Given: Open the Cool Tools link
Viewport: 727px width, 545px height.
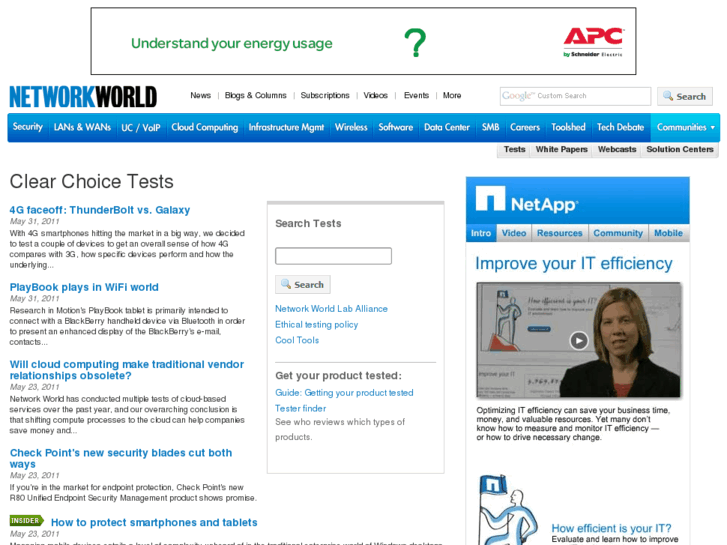Looking at the screenshot, I should point(297,340).
